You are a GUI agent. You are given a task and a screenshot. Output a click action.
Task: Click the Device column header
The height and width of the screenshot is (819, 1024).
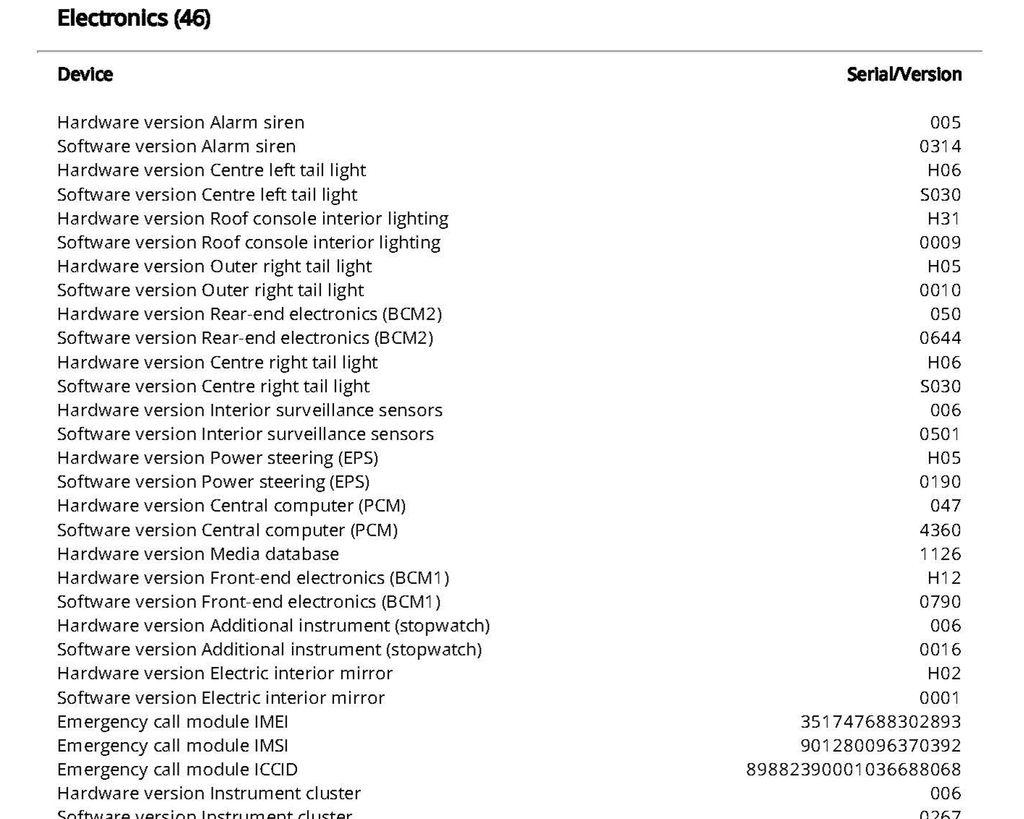tap(85, 74)
